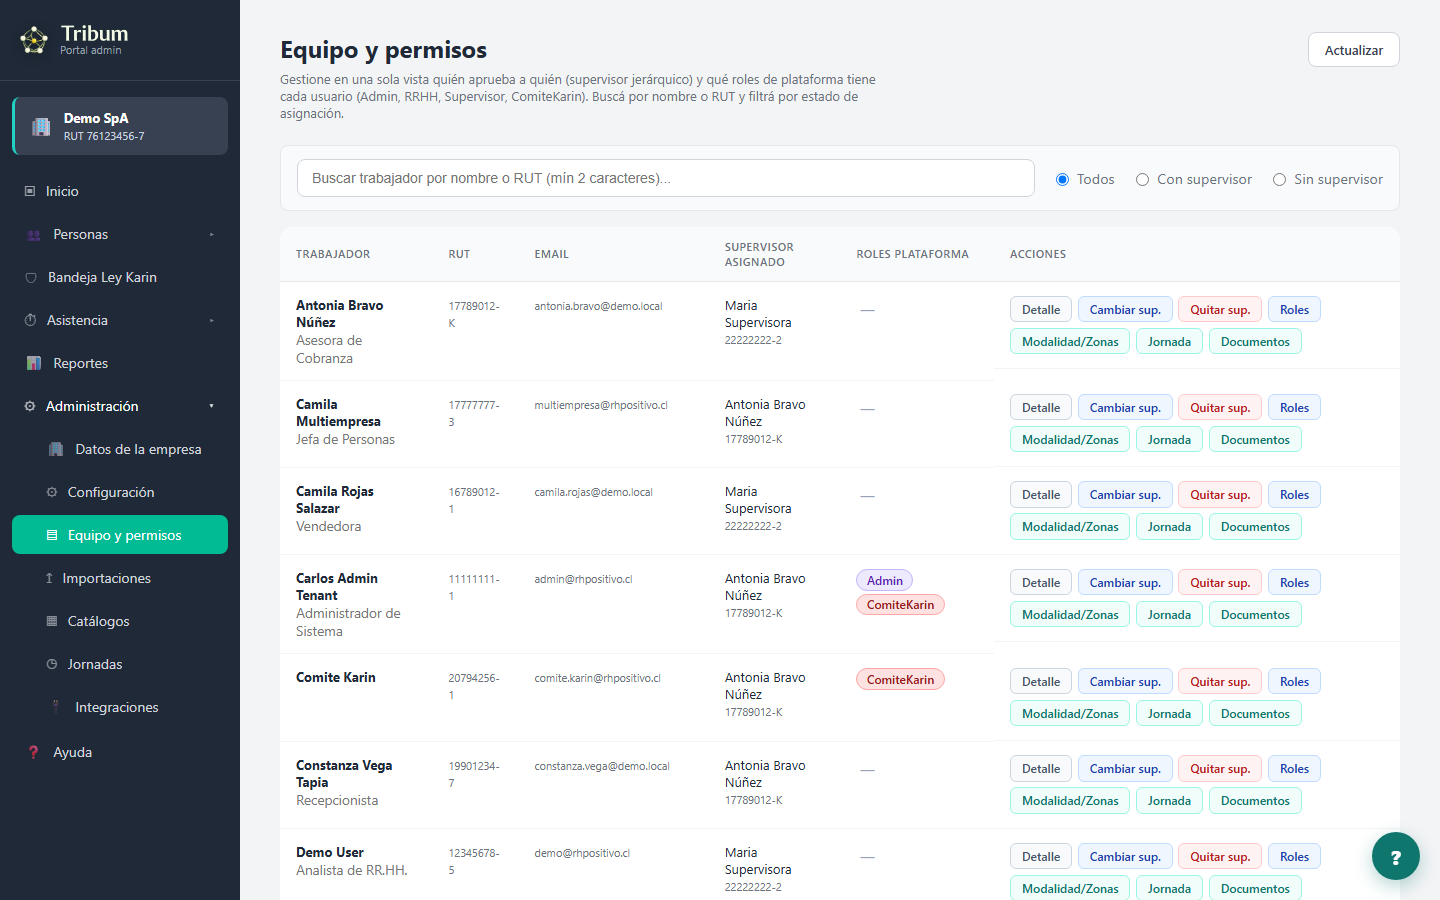Click the Reportes chart icon

click(34, 364)
